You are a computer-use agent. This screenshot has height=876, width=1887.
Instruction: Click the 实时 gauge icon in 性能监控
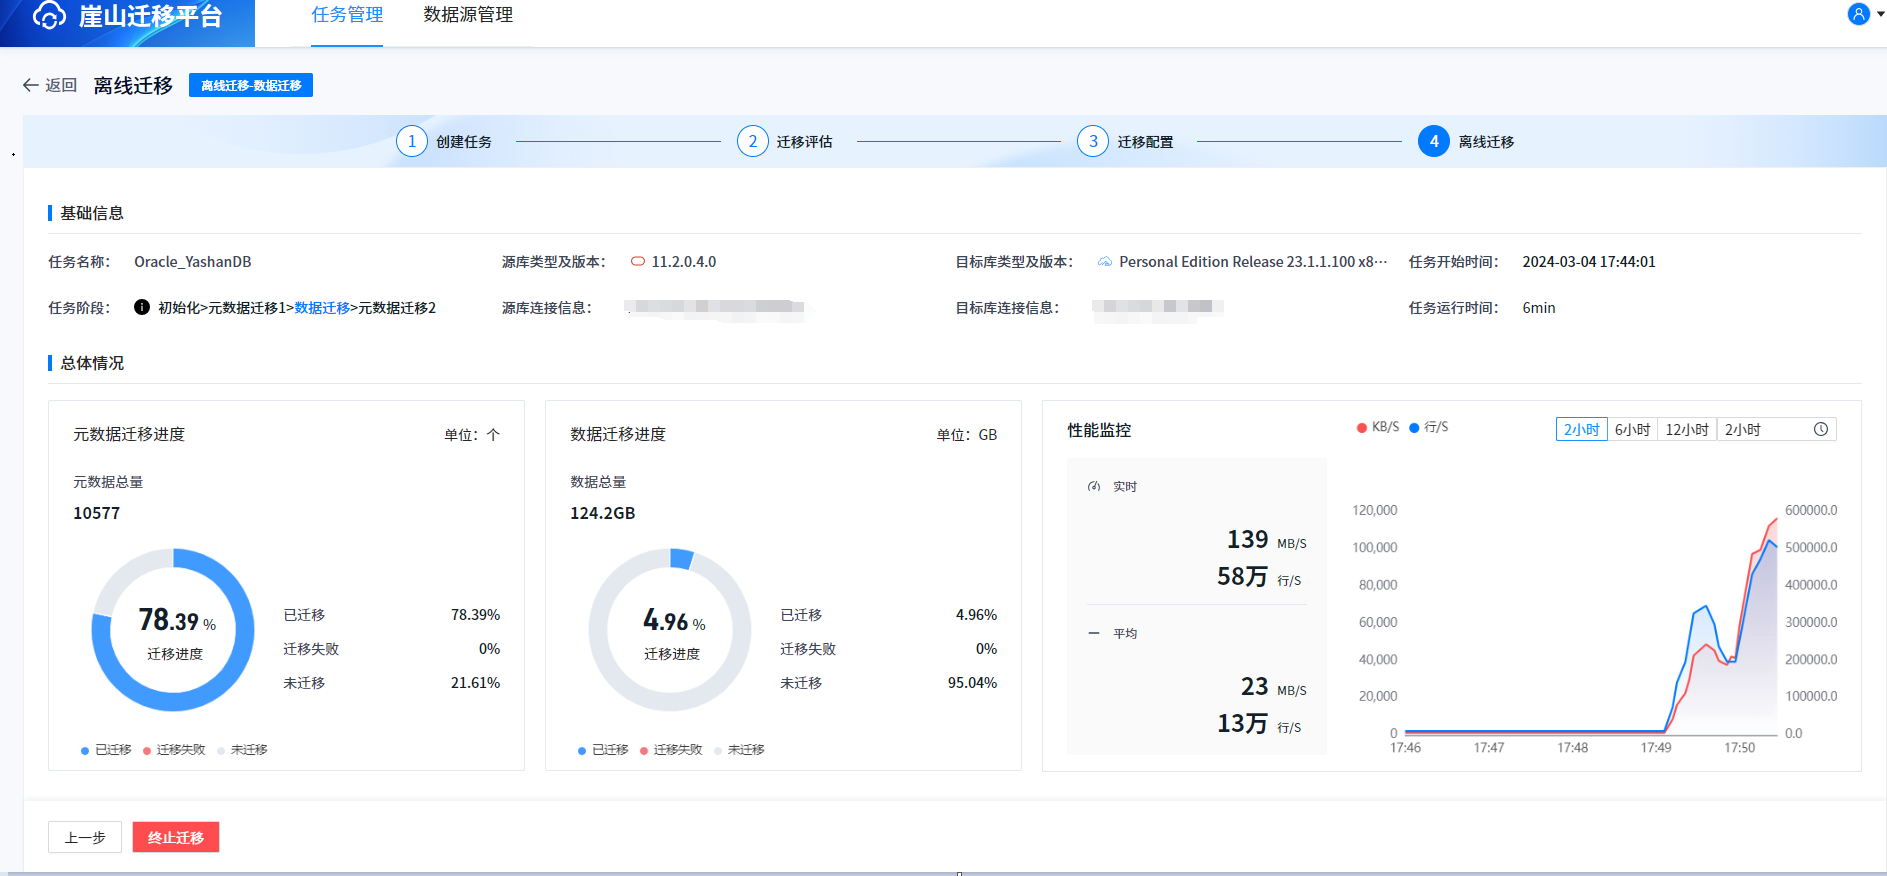1094,487
